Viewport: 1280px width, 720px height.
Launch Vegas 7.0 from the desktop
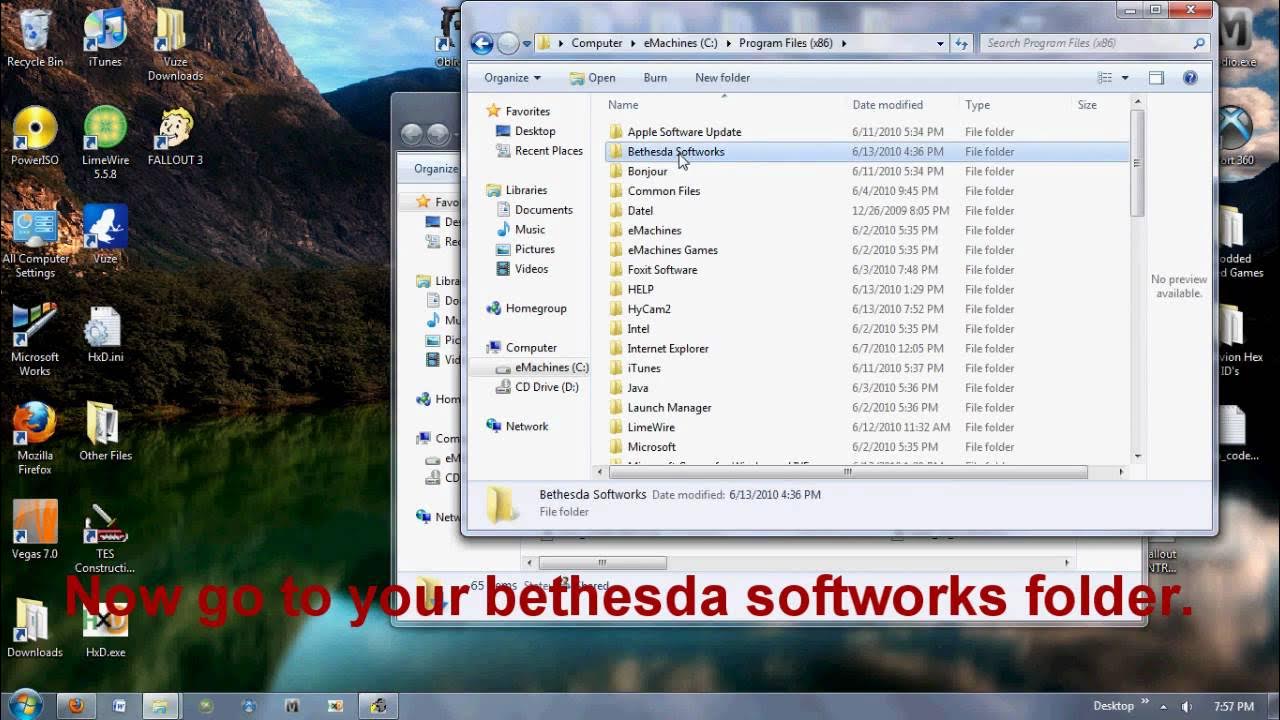coord(35,530)
